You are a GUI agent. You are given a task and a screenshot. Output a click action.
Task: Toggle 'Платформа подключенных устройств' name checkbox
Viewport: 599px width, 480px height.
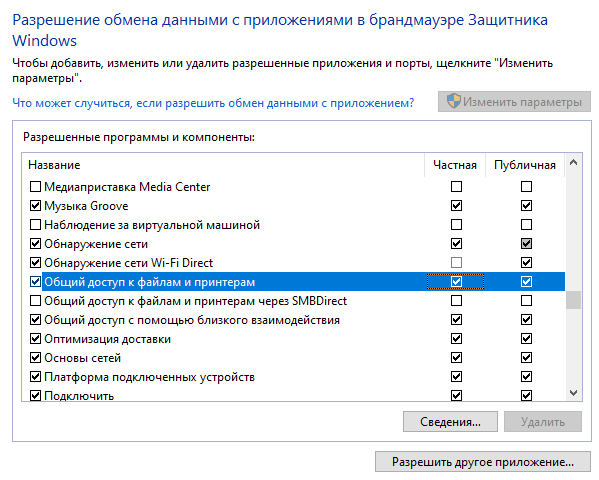click(35, 377)
